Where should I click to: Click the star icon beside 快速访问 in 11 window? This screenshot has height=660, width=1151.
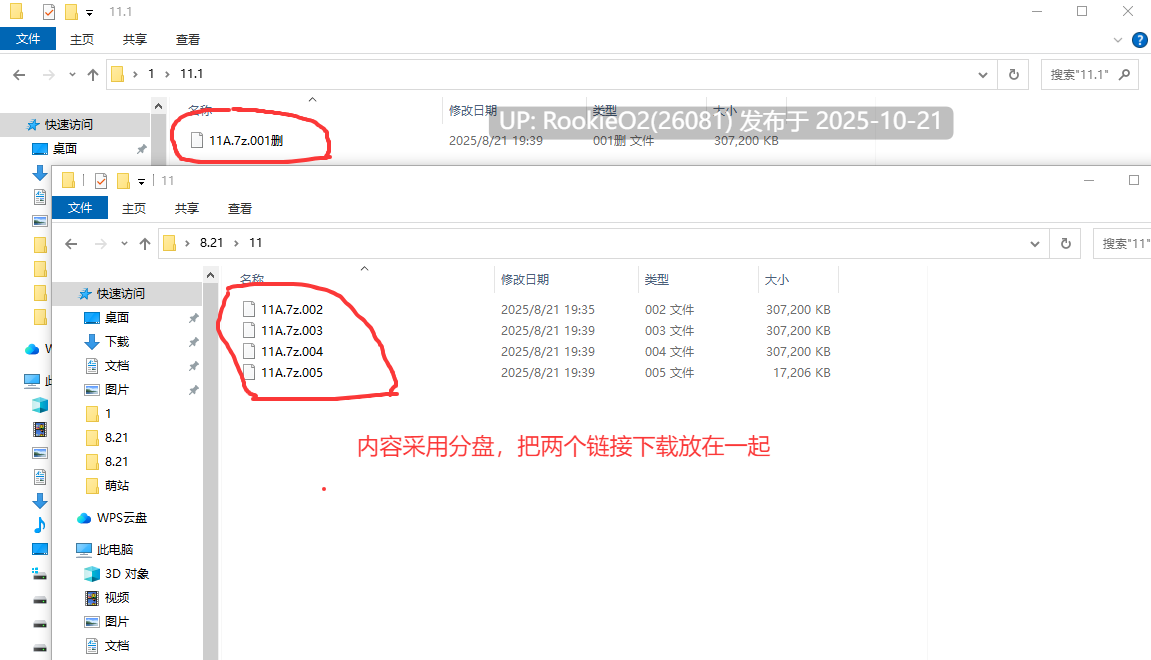[x=85, y=294]
